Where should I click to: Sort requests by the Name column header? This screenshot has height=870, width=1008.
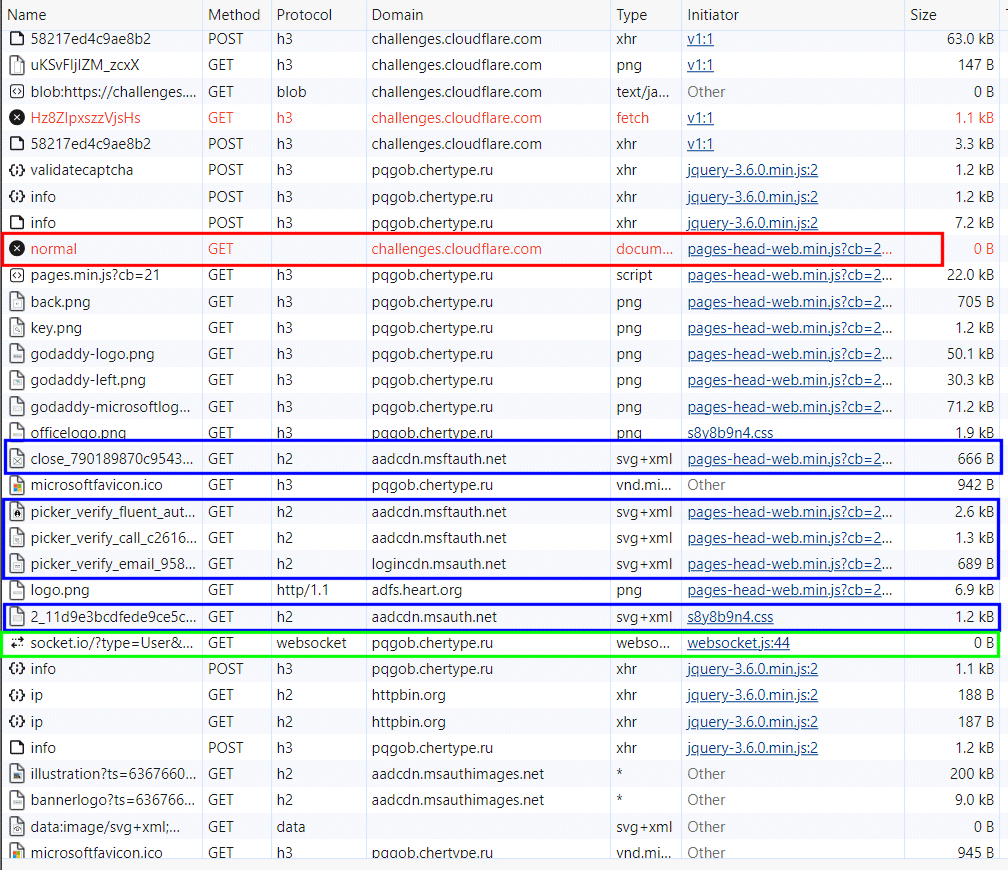click(27, 15)
